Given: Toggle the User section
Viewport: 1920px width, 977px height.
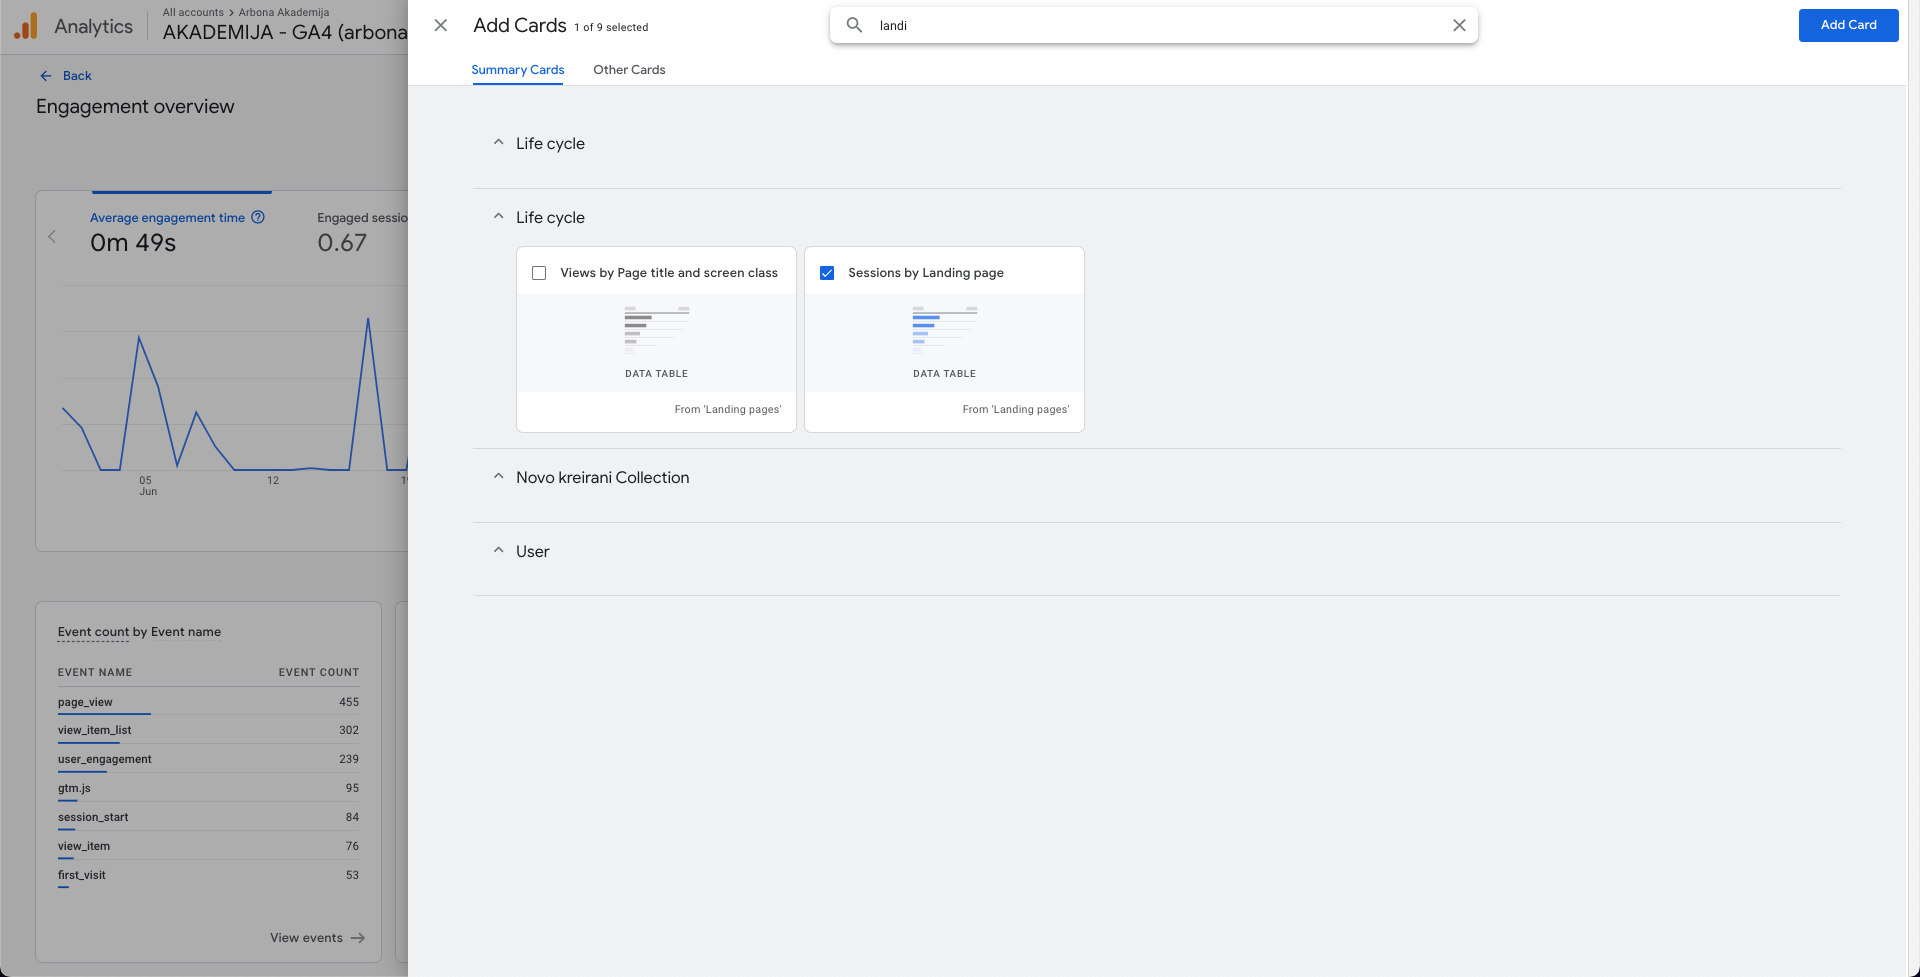Looking at the screenshot, I should coord(498,551).
